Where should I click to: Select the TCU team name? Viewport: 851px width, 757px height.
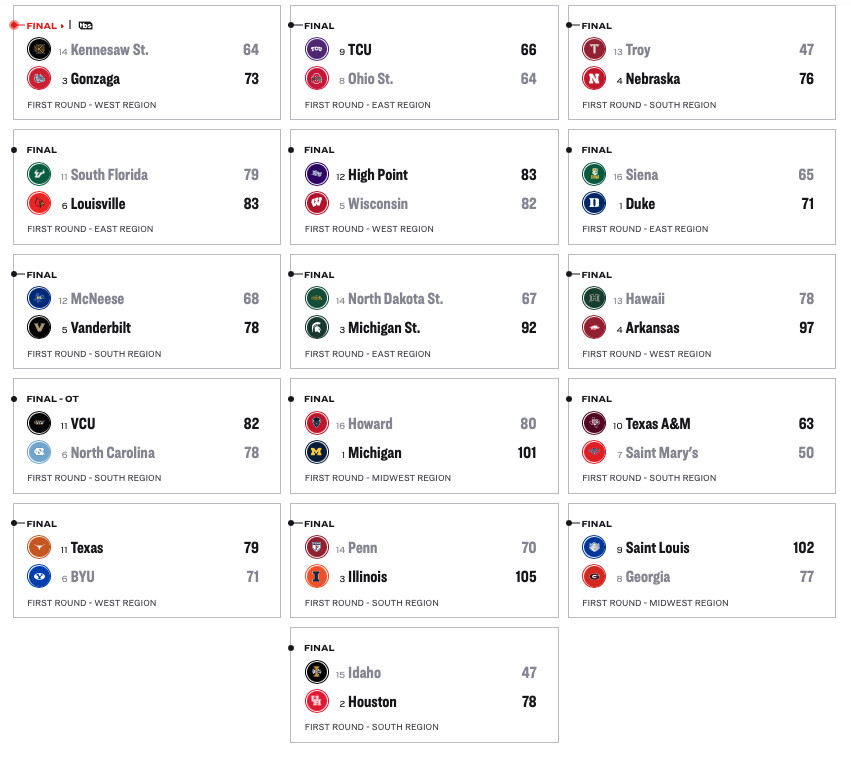[x=359, y=50]
